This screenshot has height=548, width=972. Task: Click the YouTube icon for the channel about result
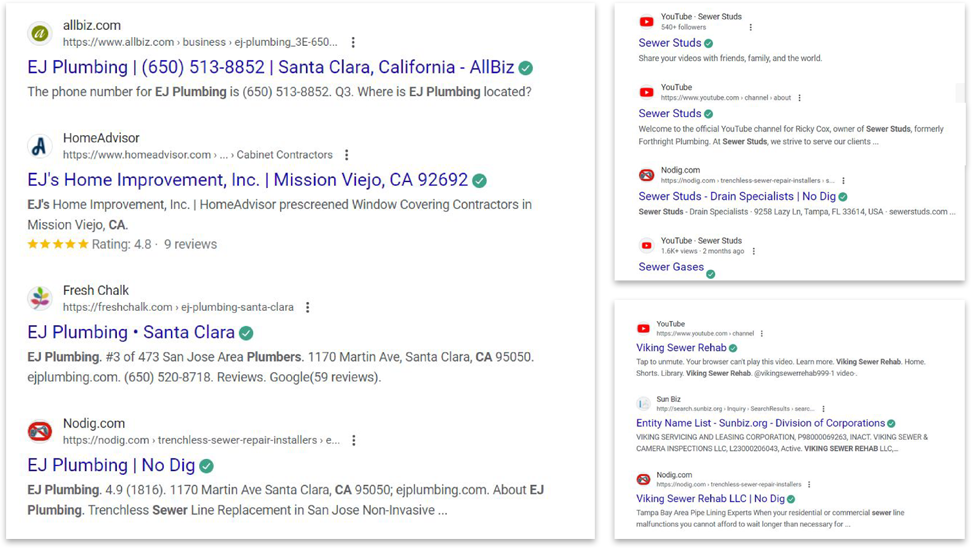647,92
